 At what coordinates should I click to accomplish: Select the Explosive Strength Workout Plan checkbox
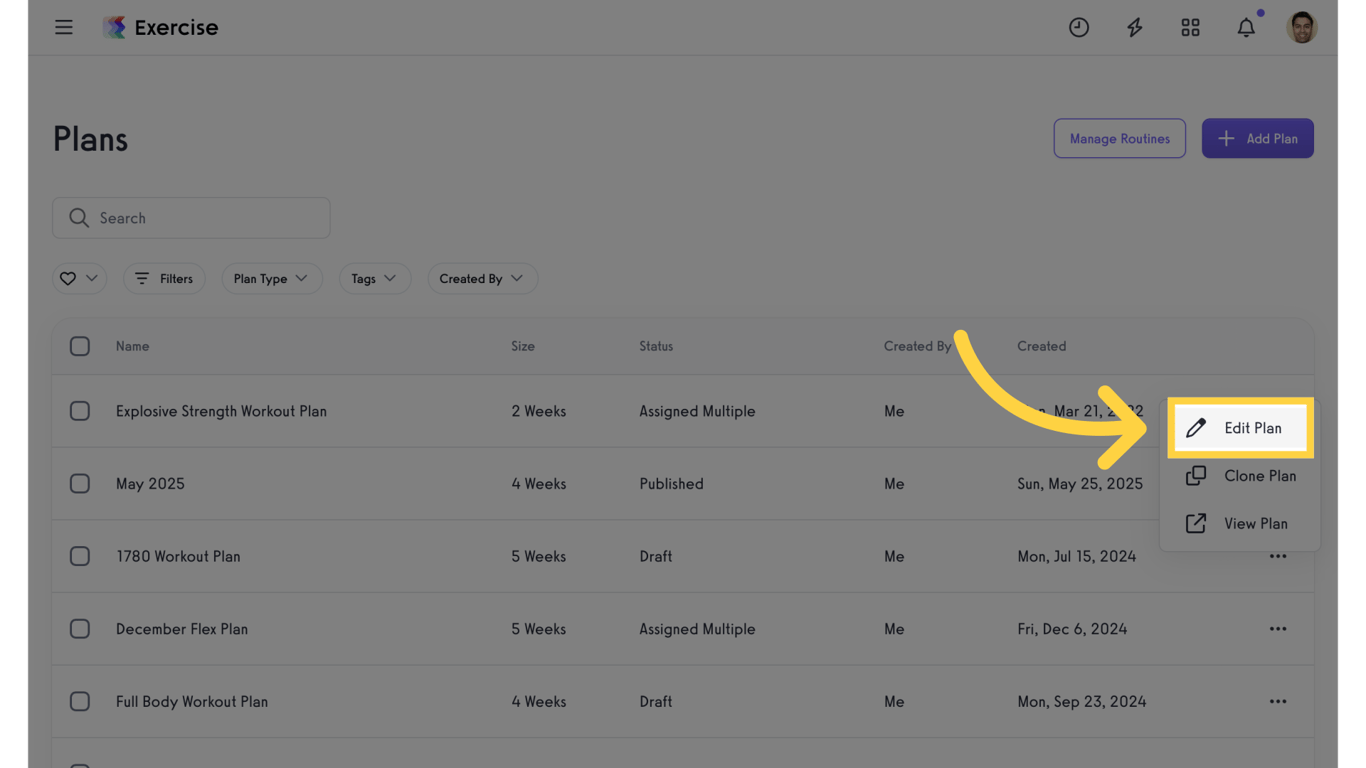click(x=80, y=411)
